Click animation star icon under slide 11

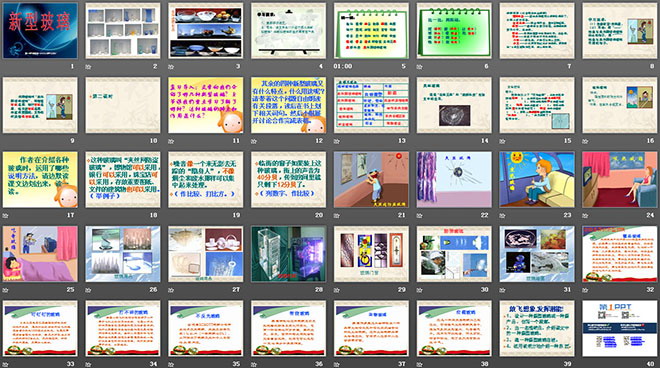point(171,141)
